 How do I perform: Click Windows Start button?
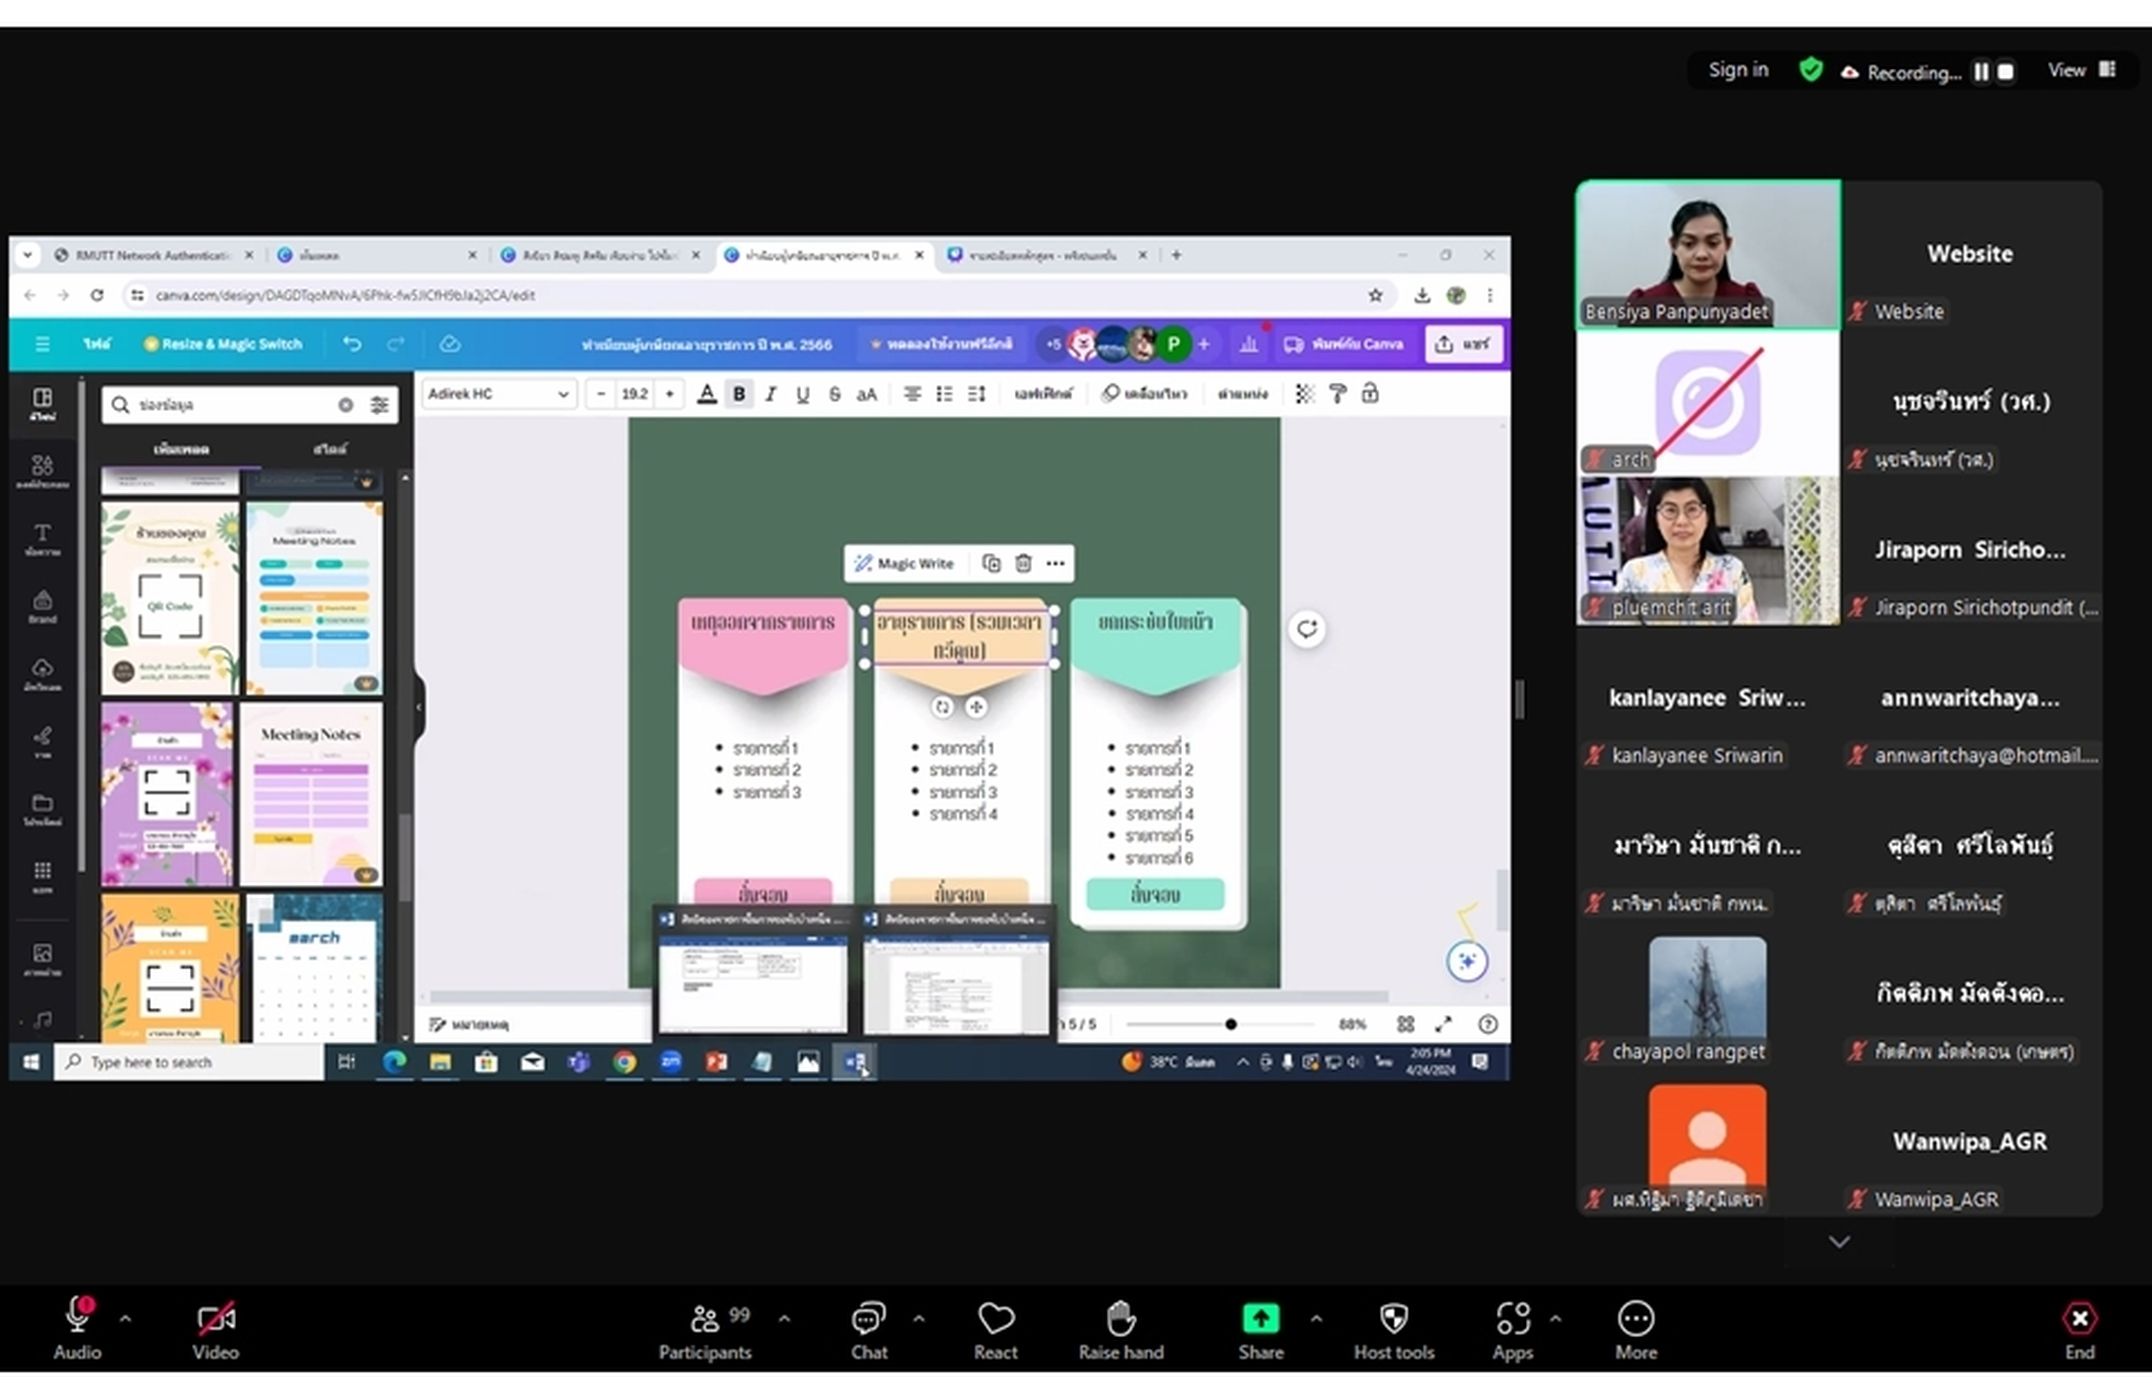tap(31, 1062)
